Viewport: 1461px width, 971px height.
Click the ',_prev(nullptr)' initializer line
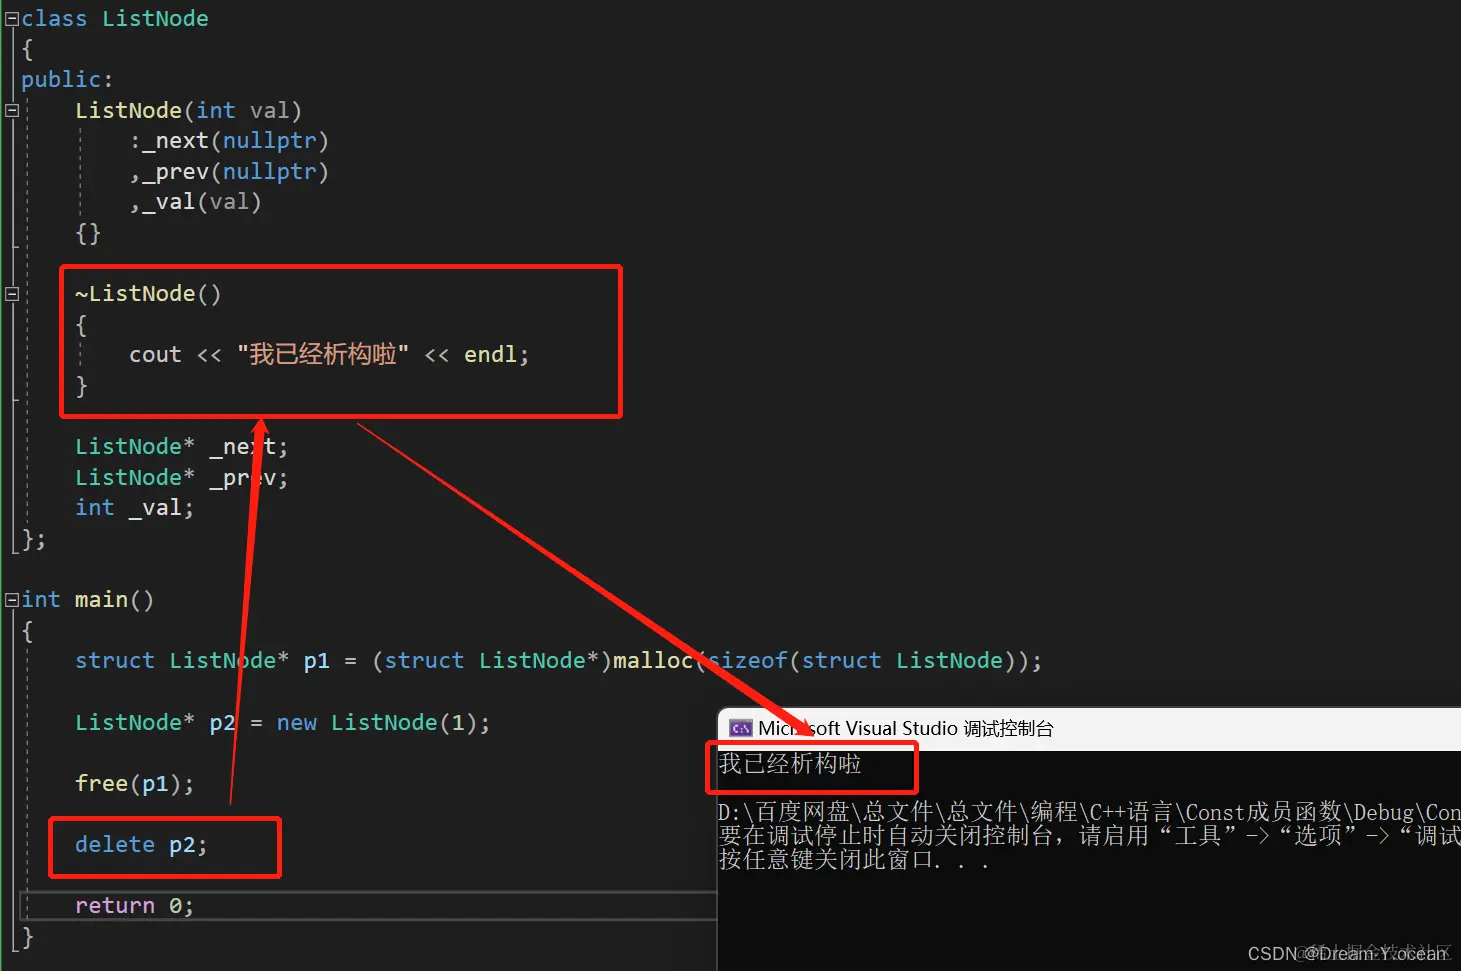229,172
